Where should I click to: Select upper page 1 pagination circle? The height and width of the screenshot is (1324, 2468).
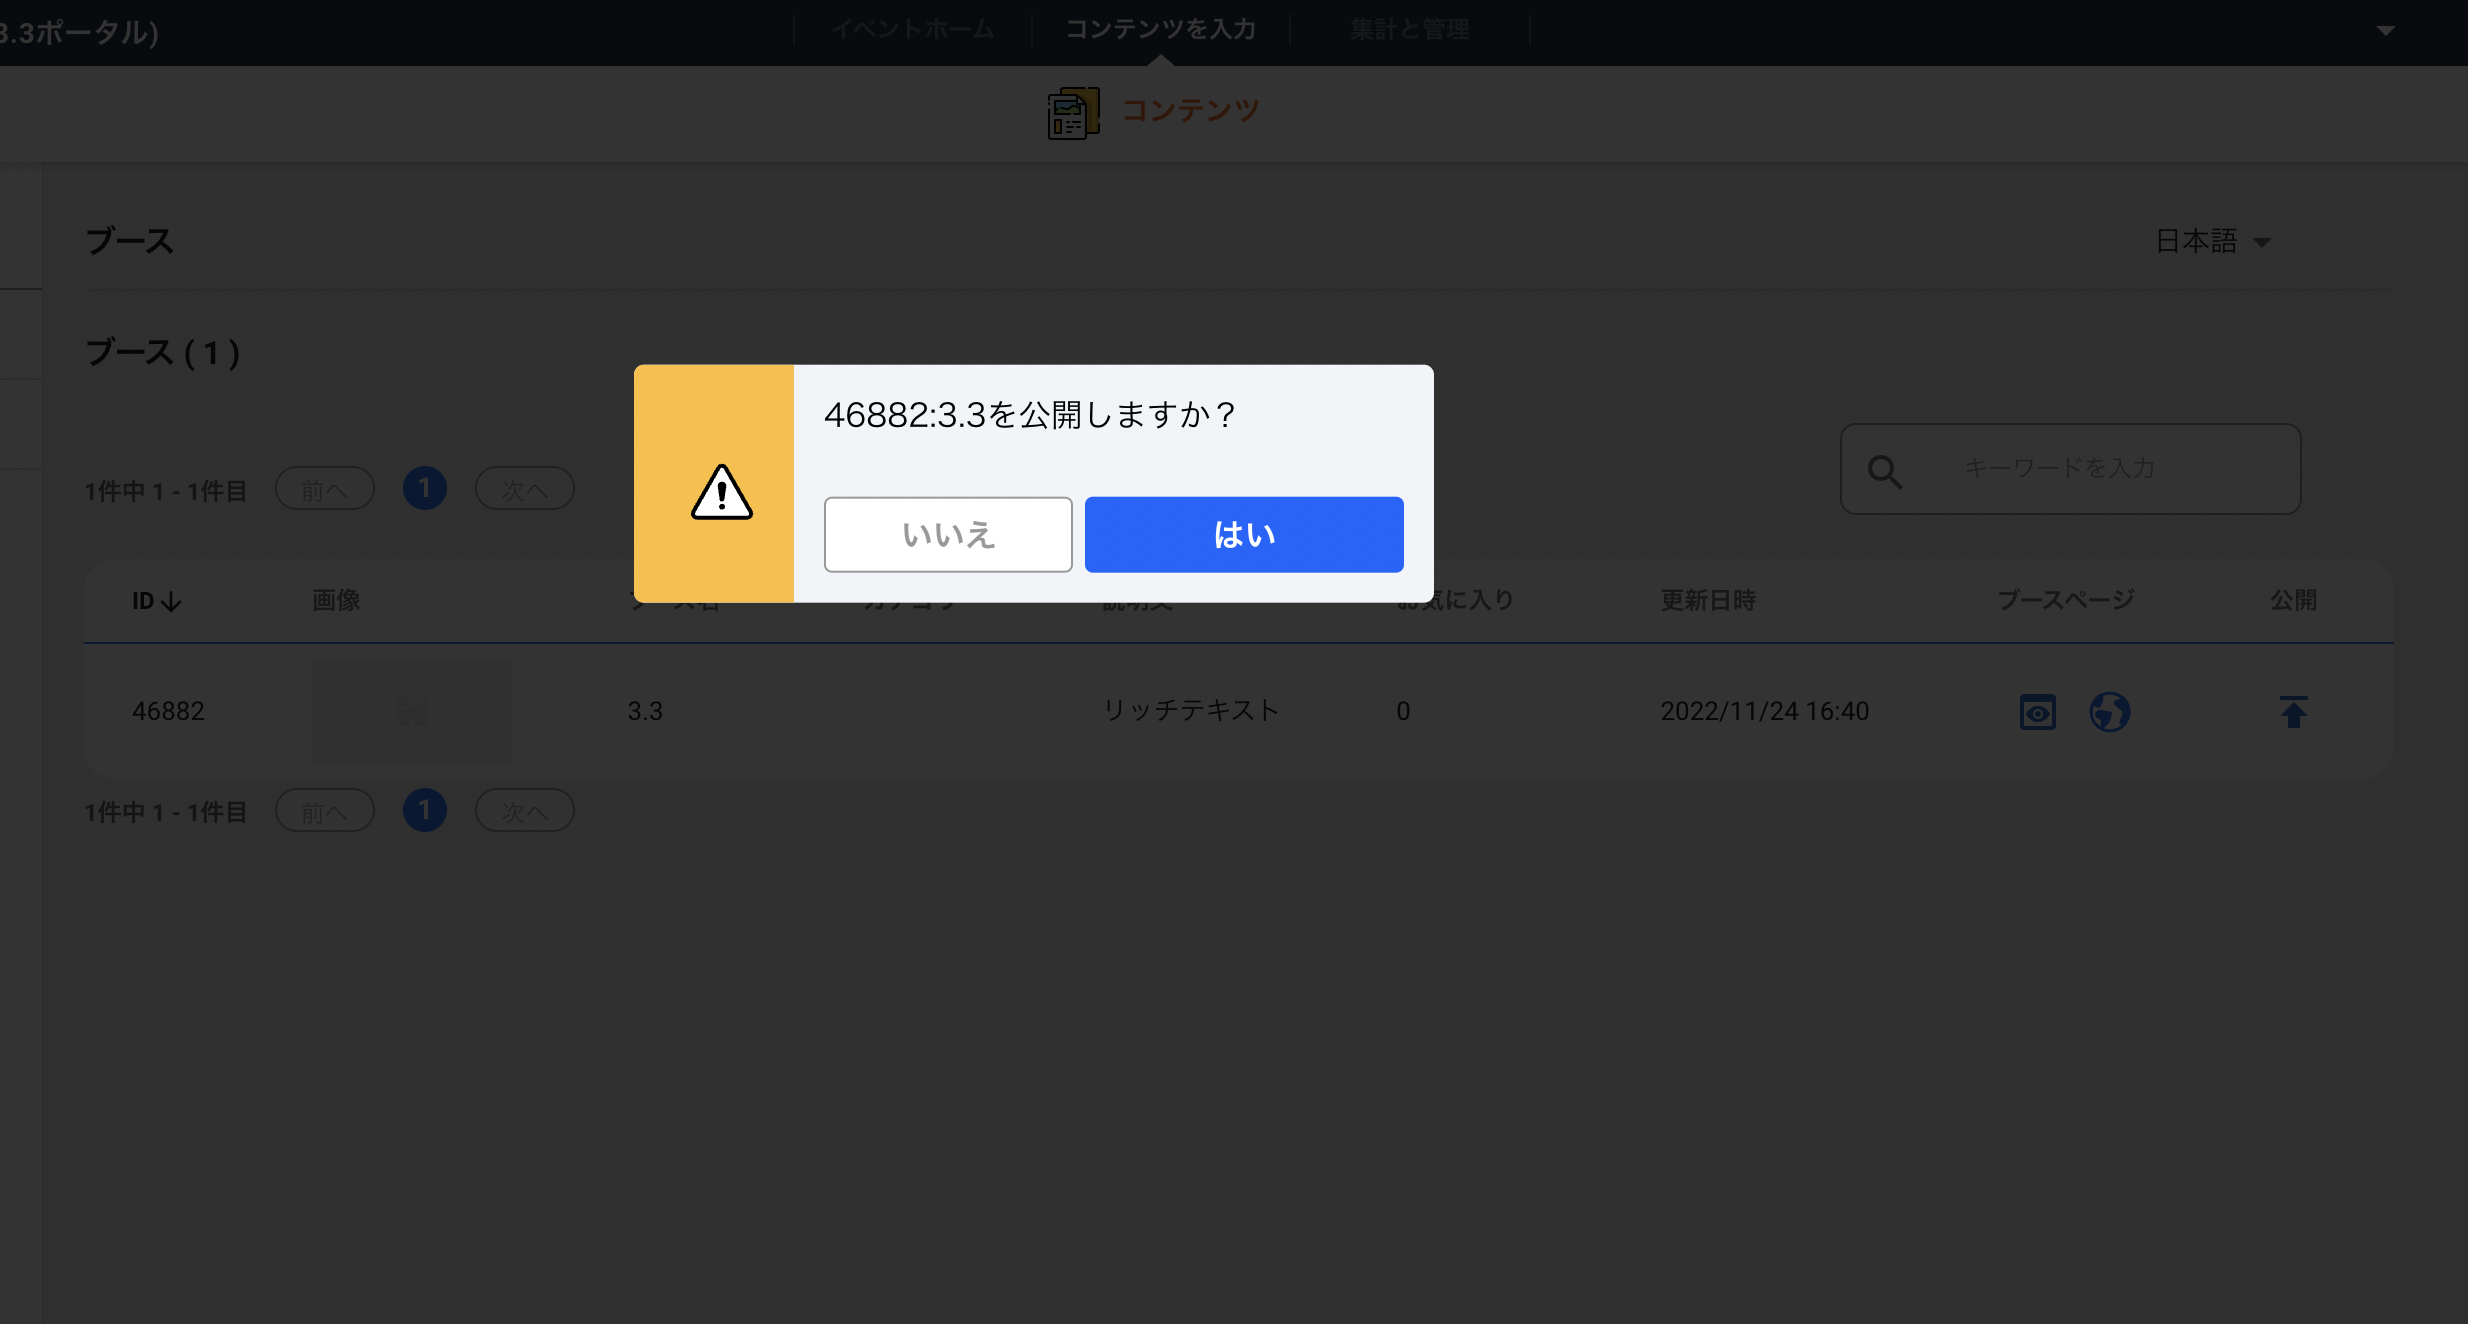click(425, 488)
